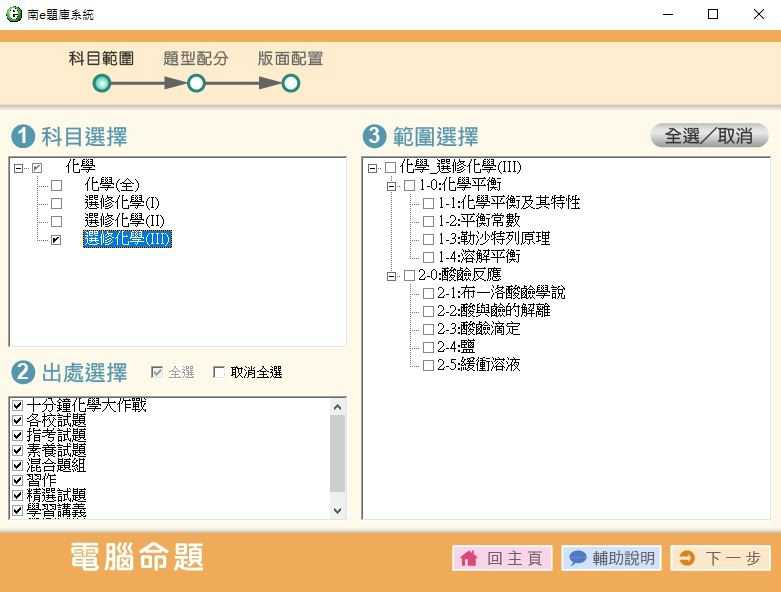
Task: Uncheck 學習講義 source
Action: tap(17, 510)
